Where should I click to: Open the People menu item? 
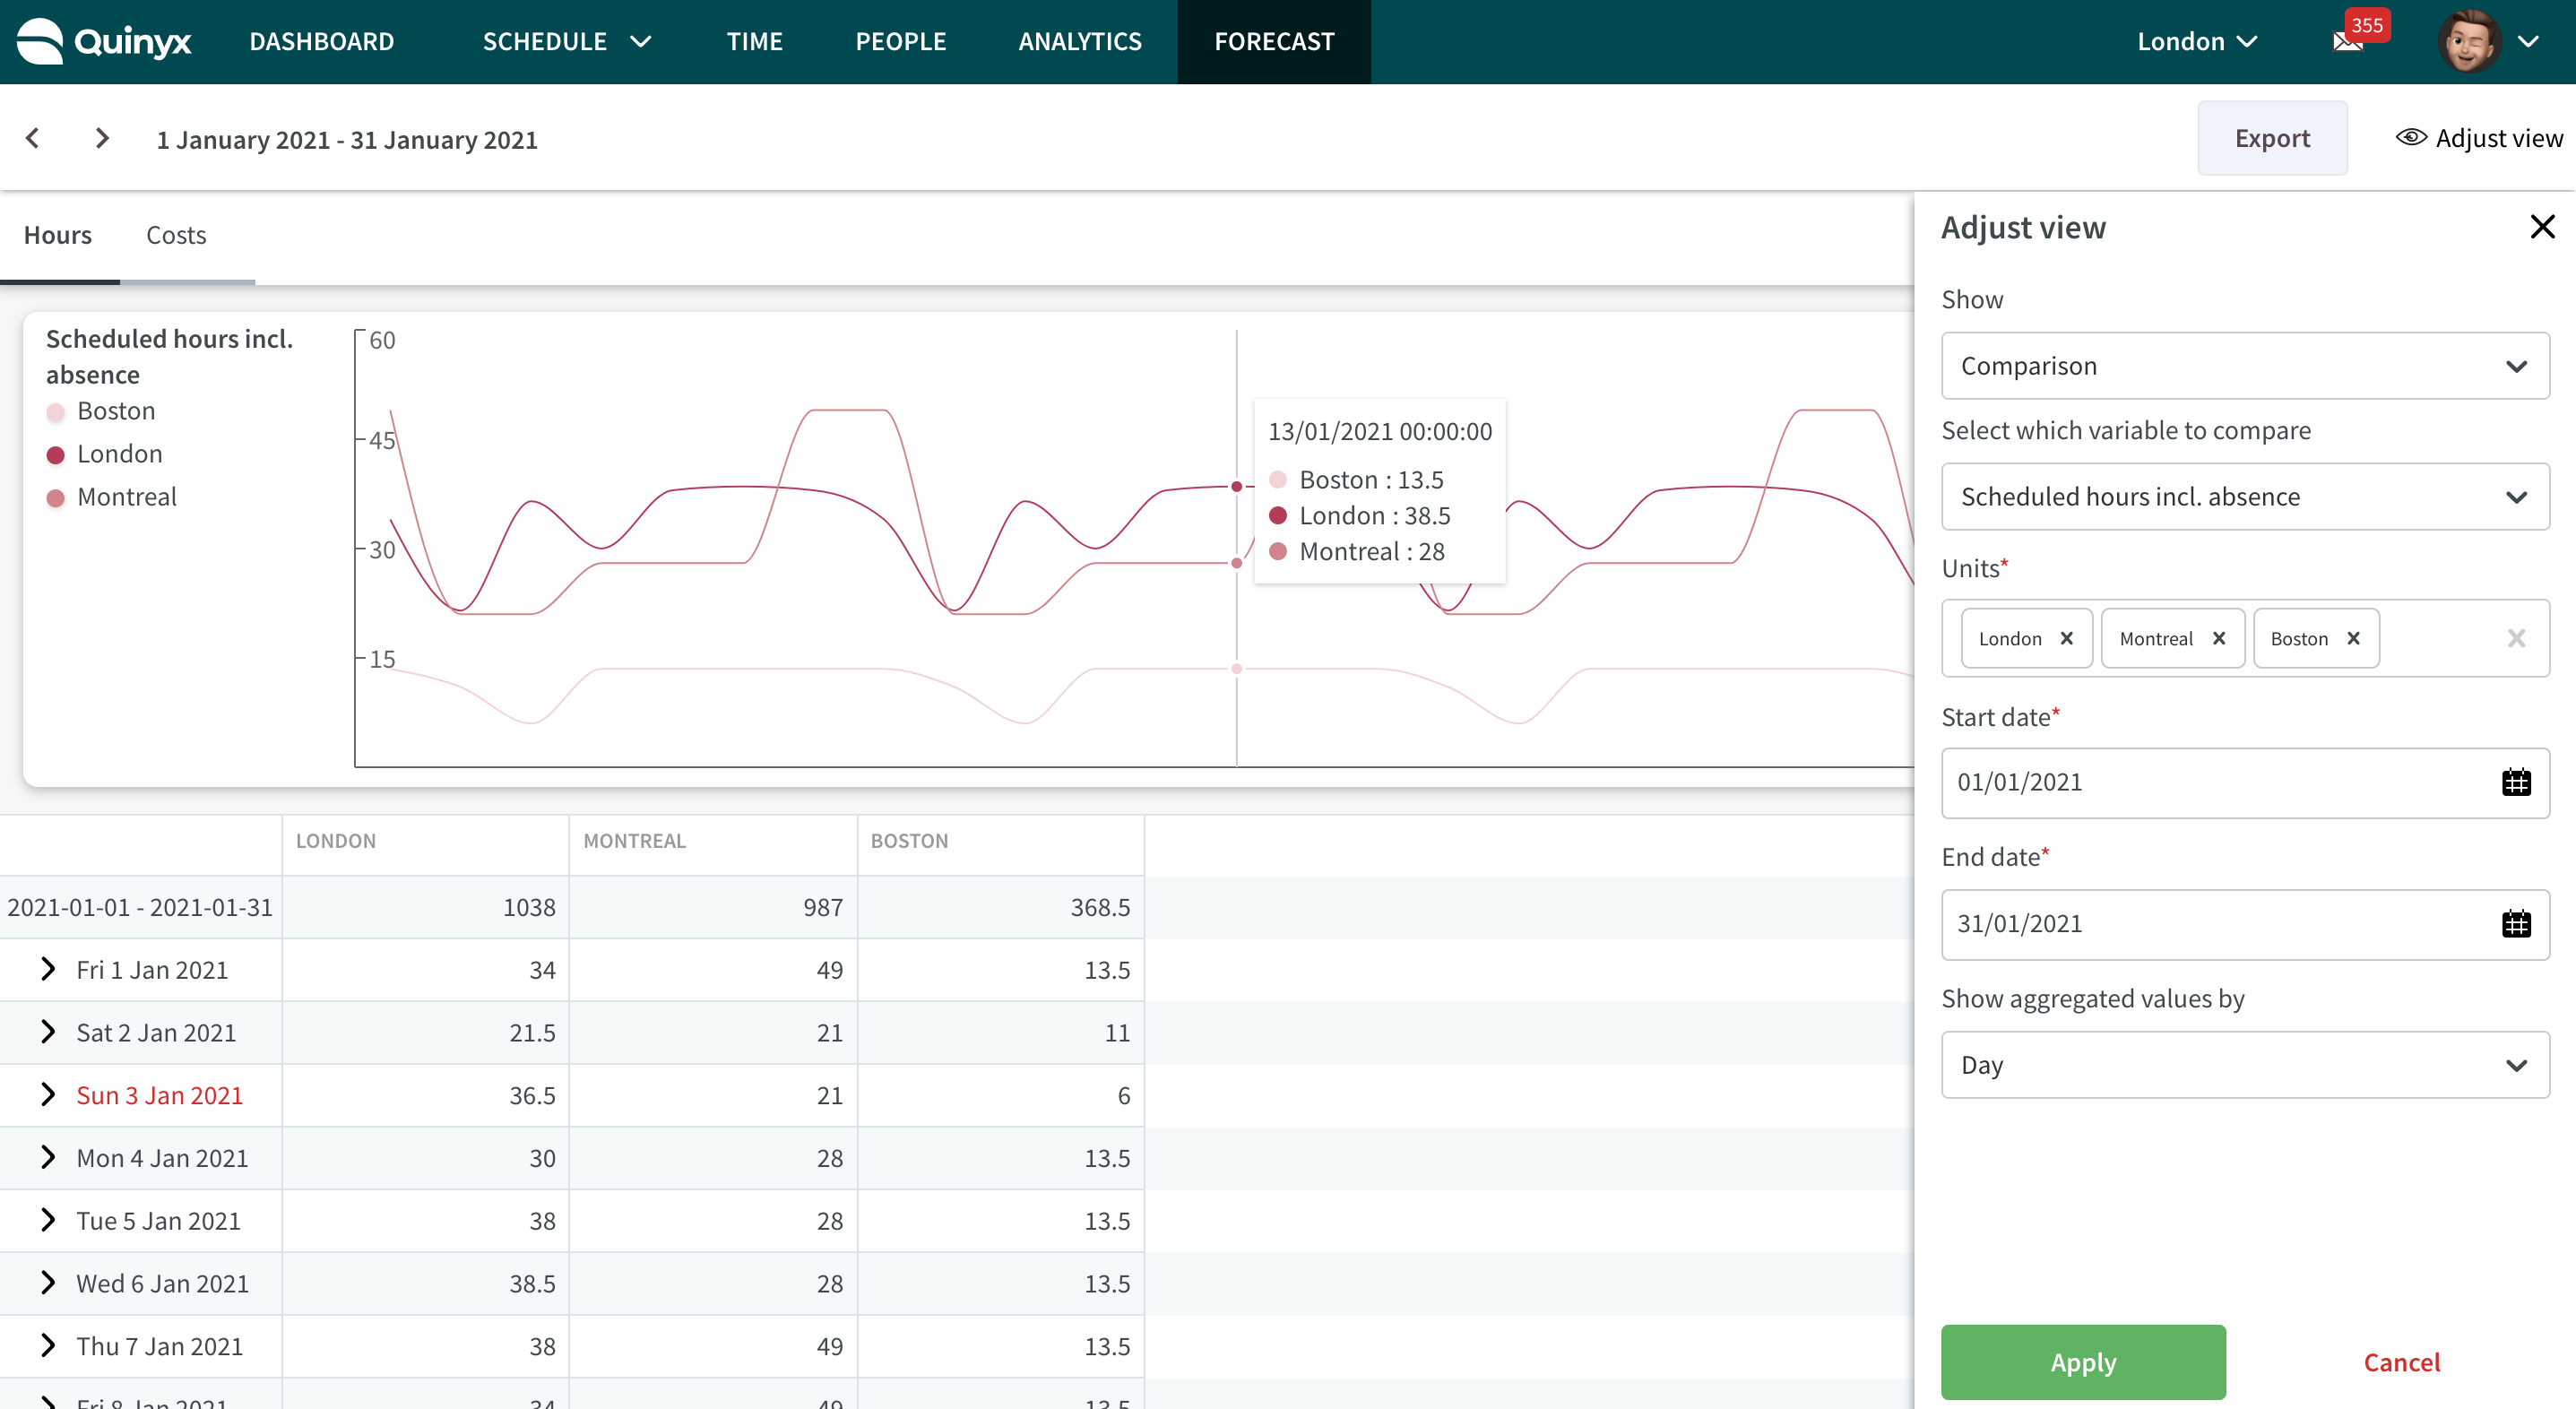pyautogui.click(x=900, y=41)
